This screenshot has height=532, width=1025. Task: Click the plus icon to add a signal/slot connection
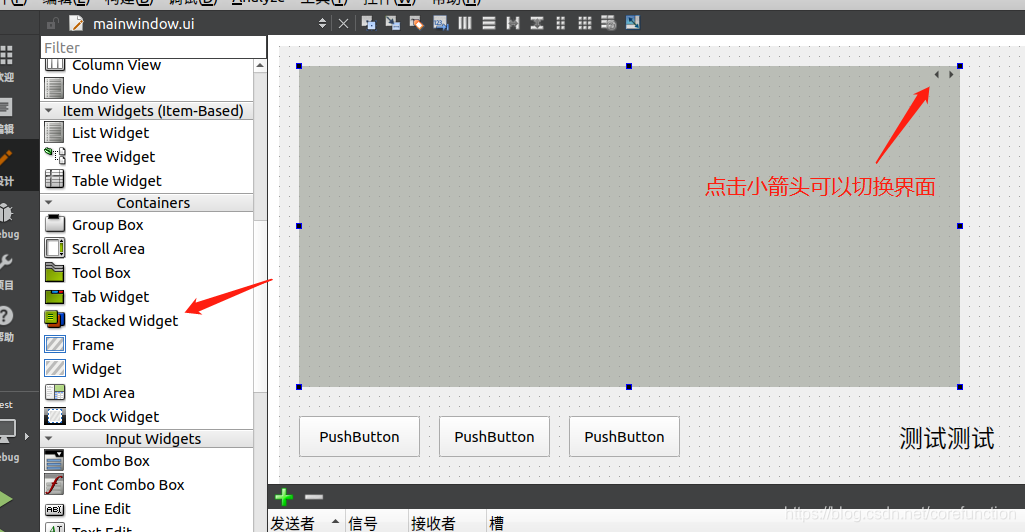284,497
